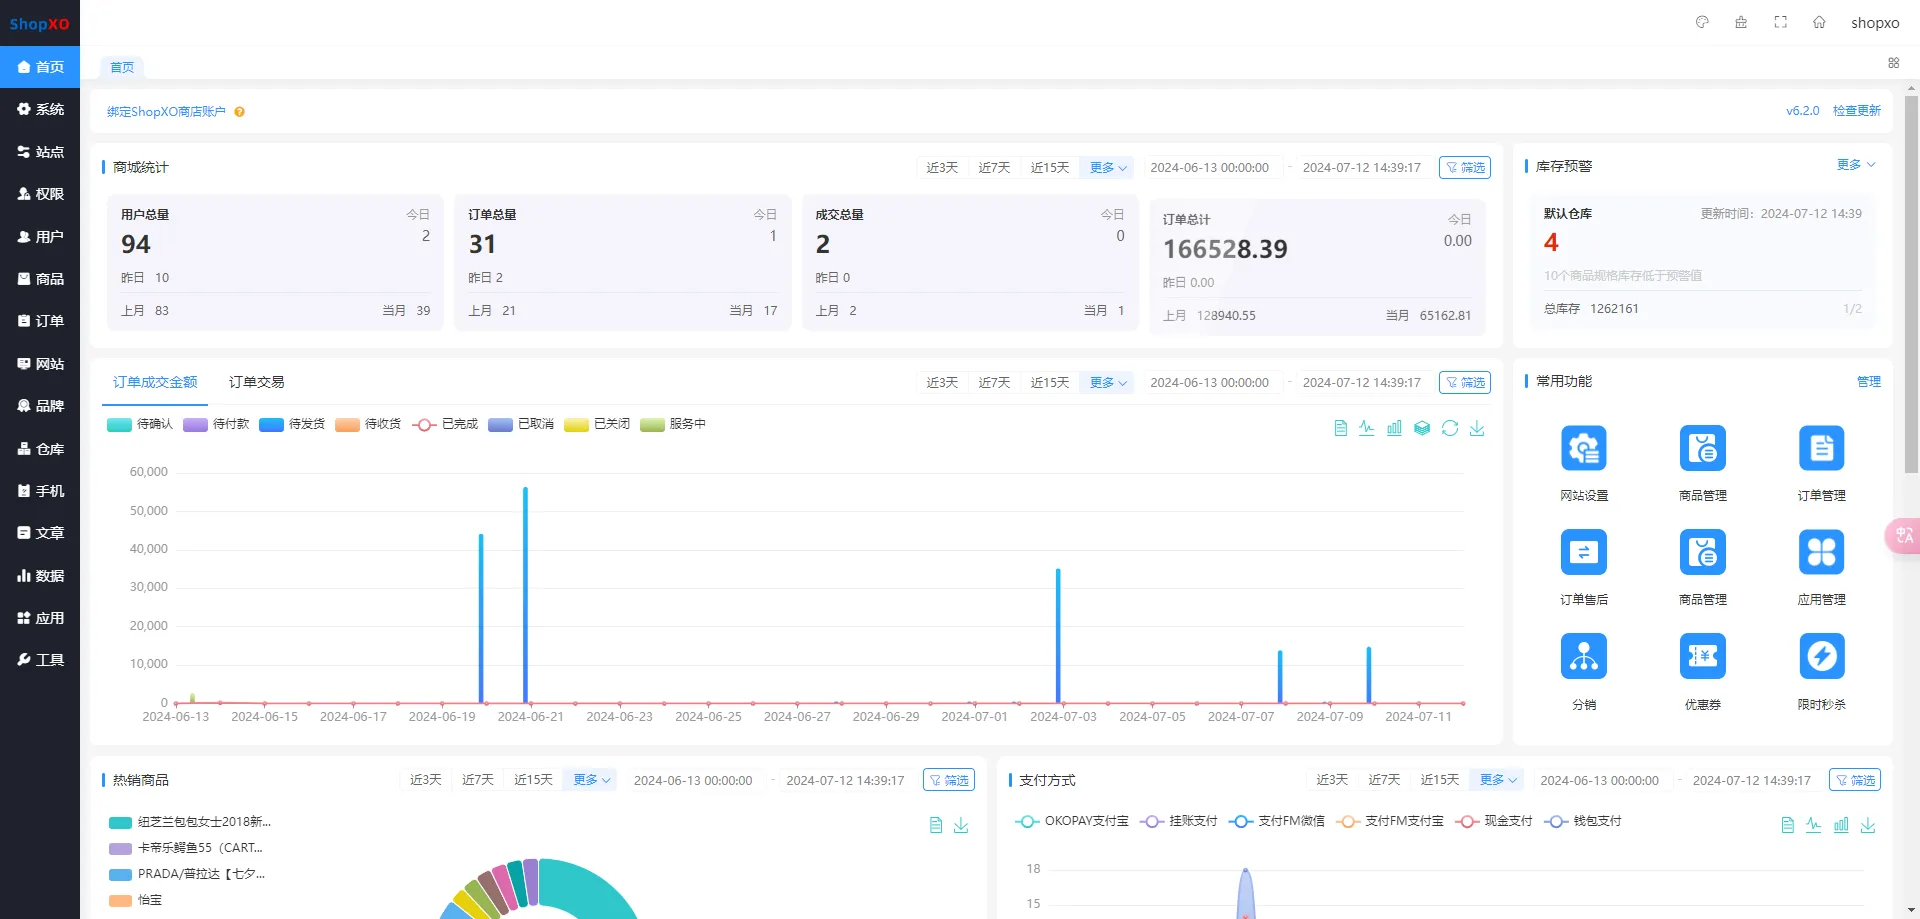Image resolution: width=1920 pixels, height=919 pixels.
Task: Toggle 已取消 series in chart legend
Action: coord(521,424)
